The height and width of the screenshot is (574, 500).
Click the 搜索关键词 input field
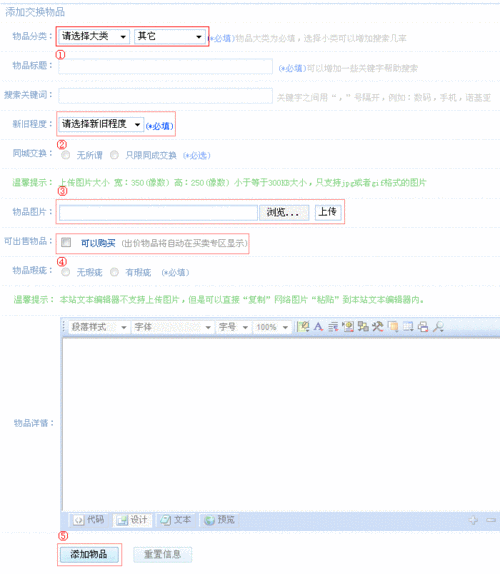(165, 96)
